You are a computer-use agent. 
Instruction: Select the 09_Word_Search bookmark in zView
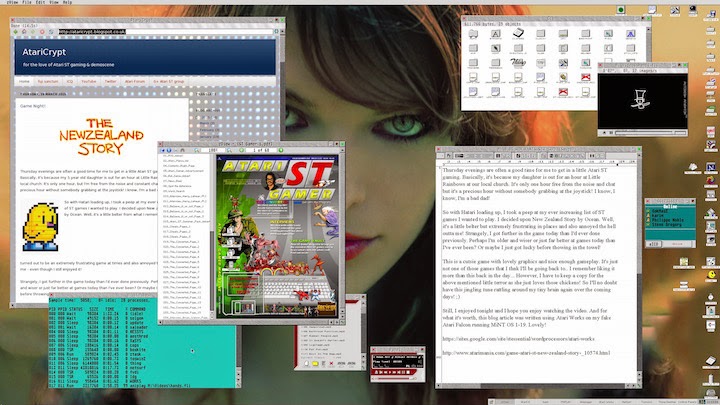coord(174,191)
